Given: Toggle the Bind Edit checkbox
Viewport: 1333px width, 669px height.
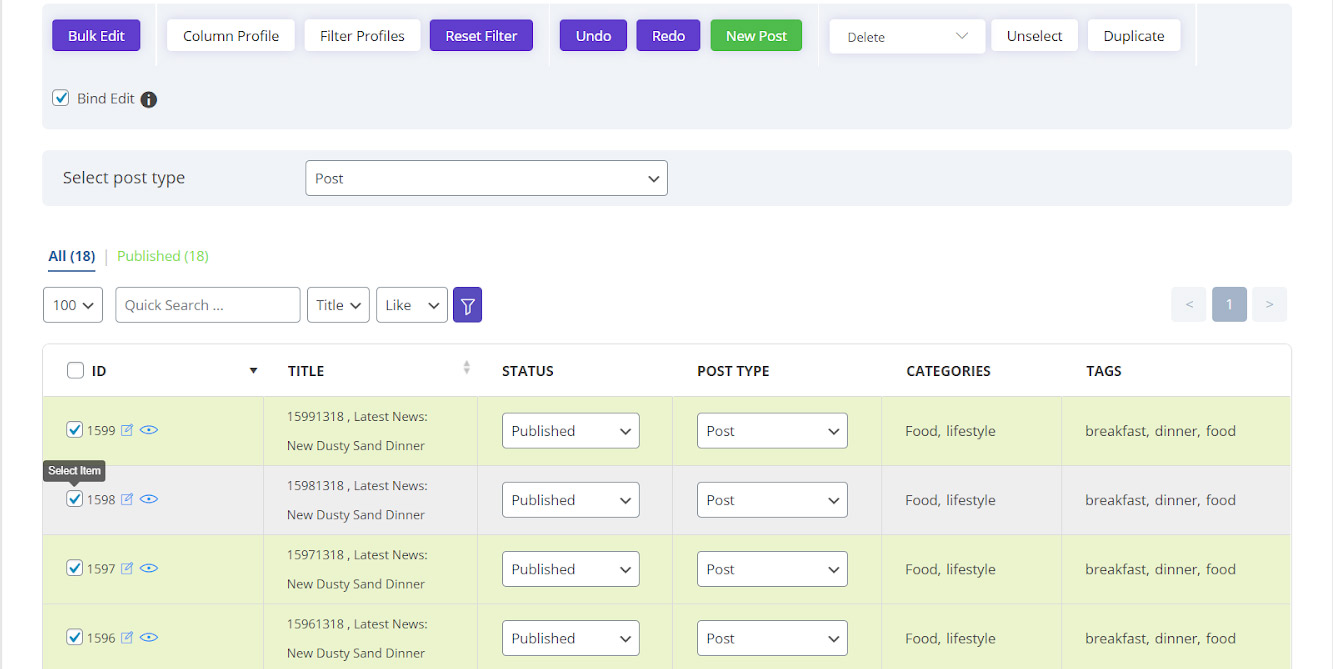Looking at the screenshot, I should click(x=61, y=98).
